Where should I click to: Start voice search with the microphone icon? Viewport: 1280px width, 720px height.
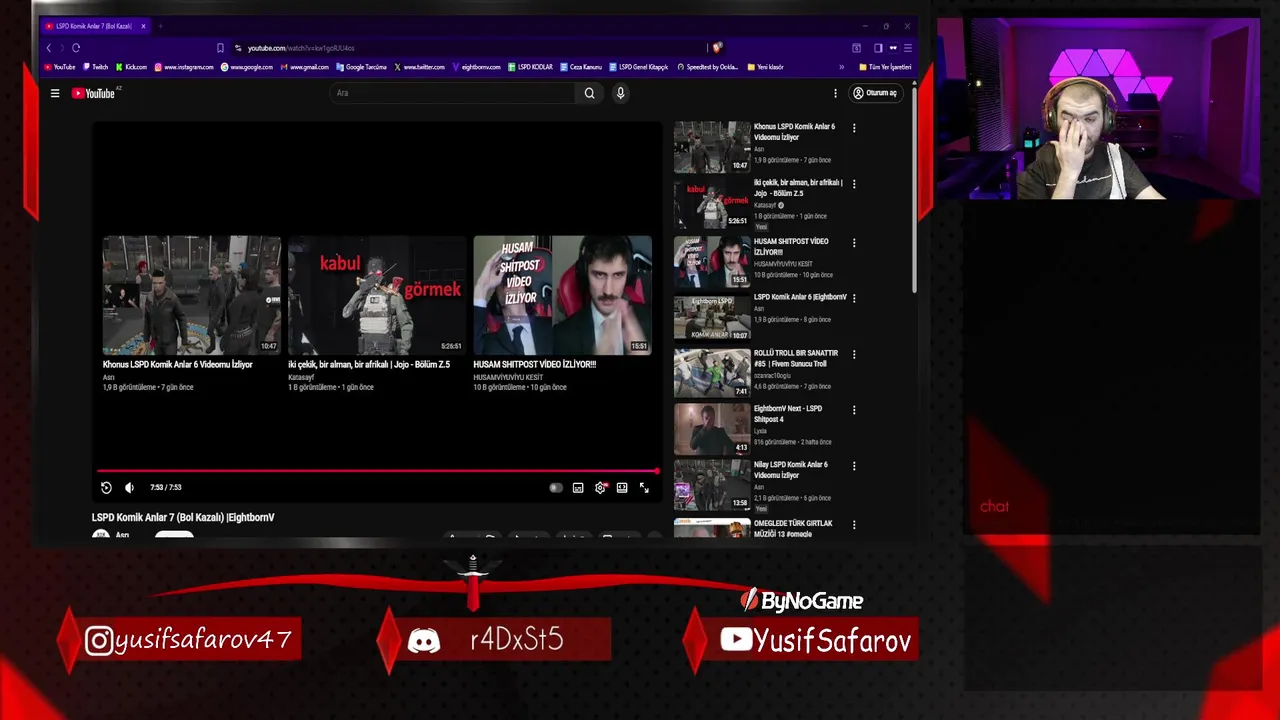coord(620,93)
